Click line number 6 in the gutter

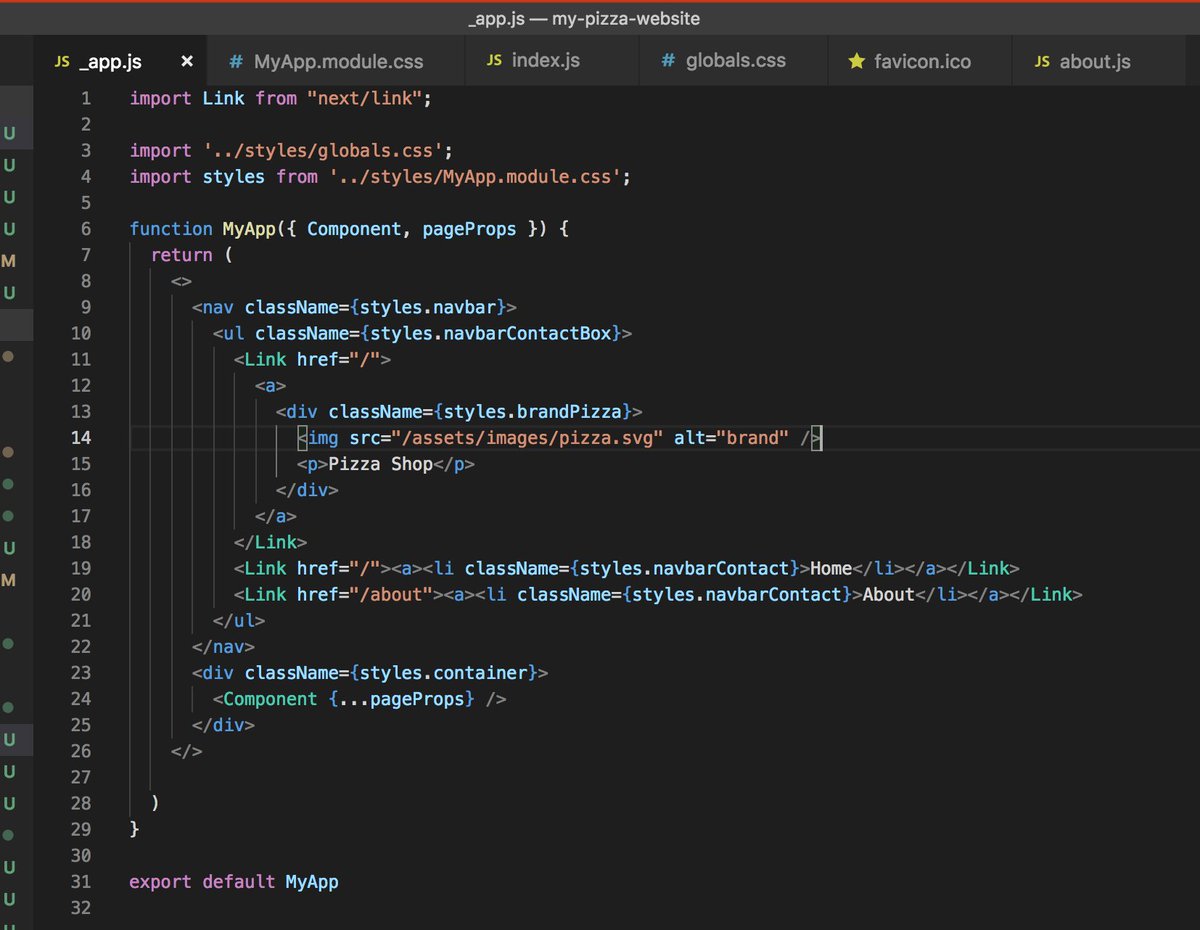85,229
